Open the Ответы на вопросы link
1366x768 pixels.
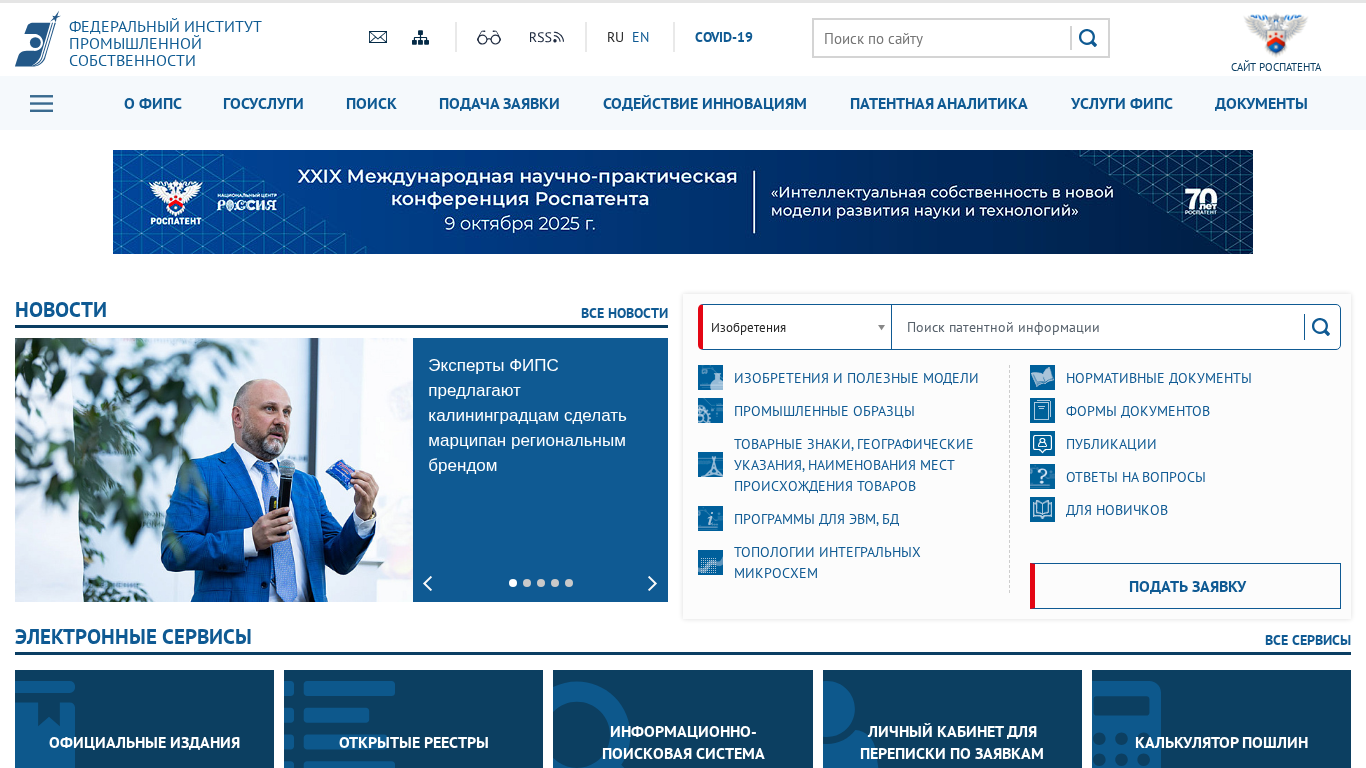point(1136,477)
